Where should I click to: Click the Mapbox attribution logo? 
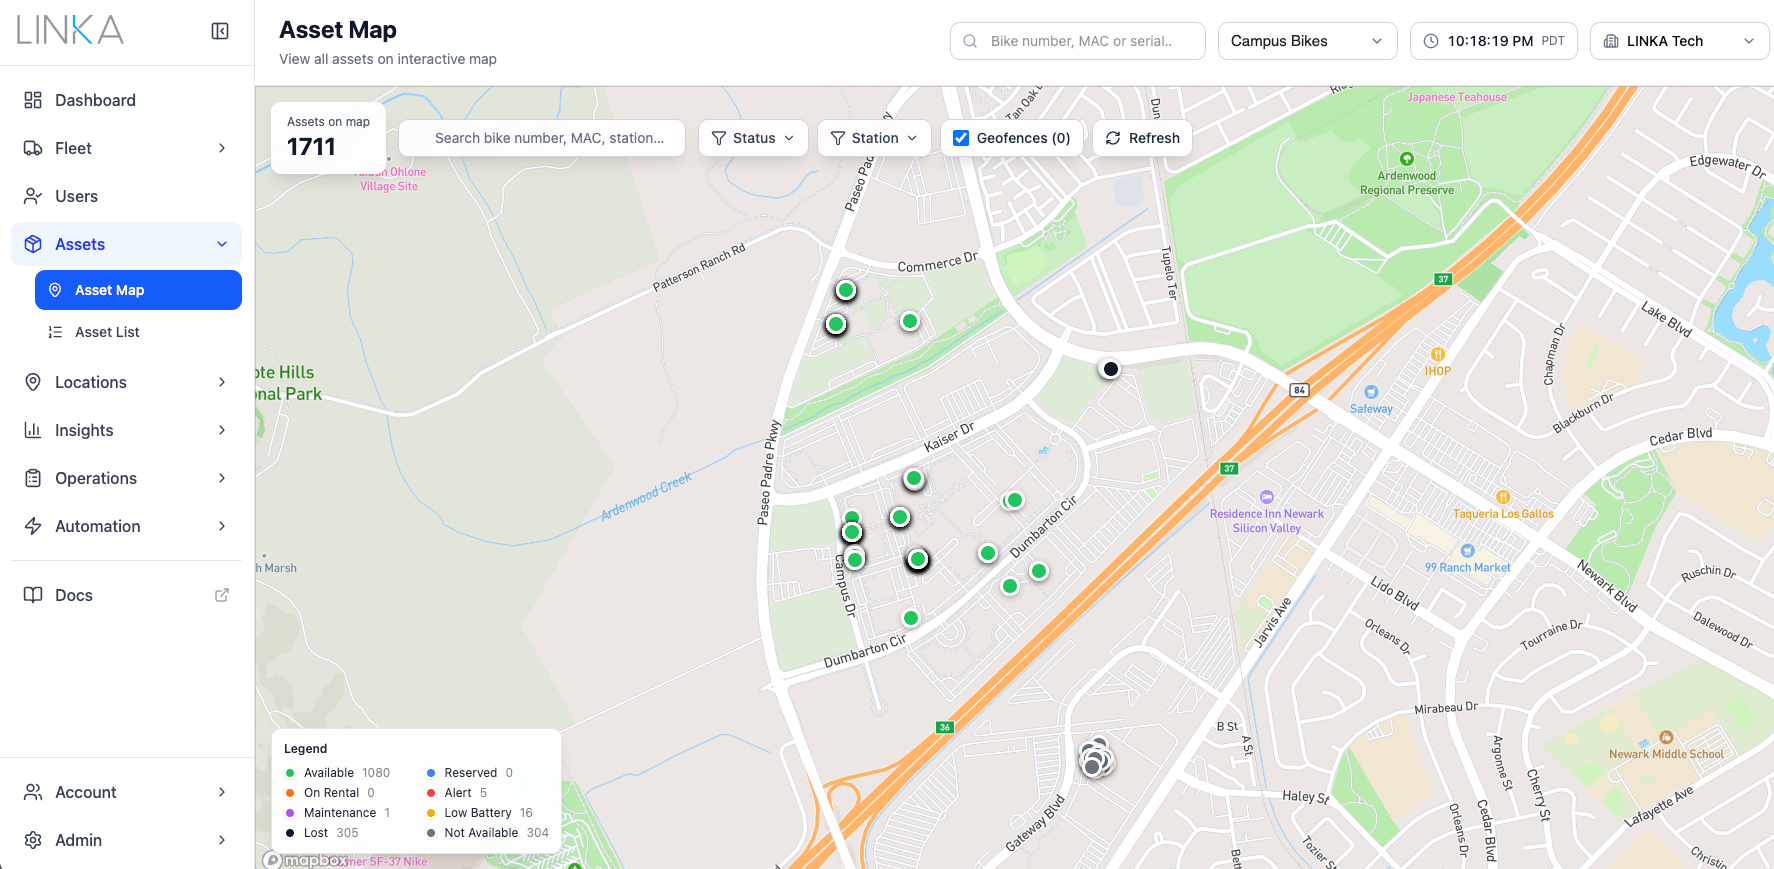click(x=305, y=860)
